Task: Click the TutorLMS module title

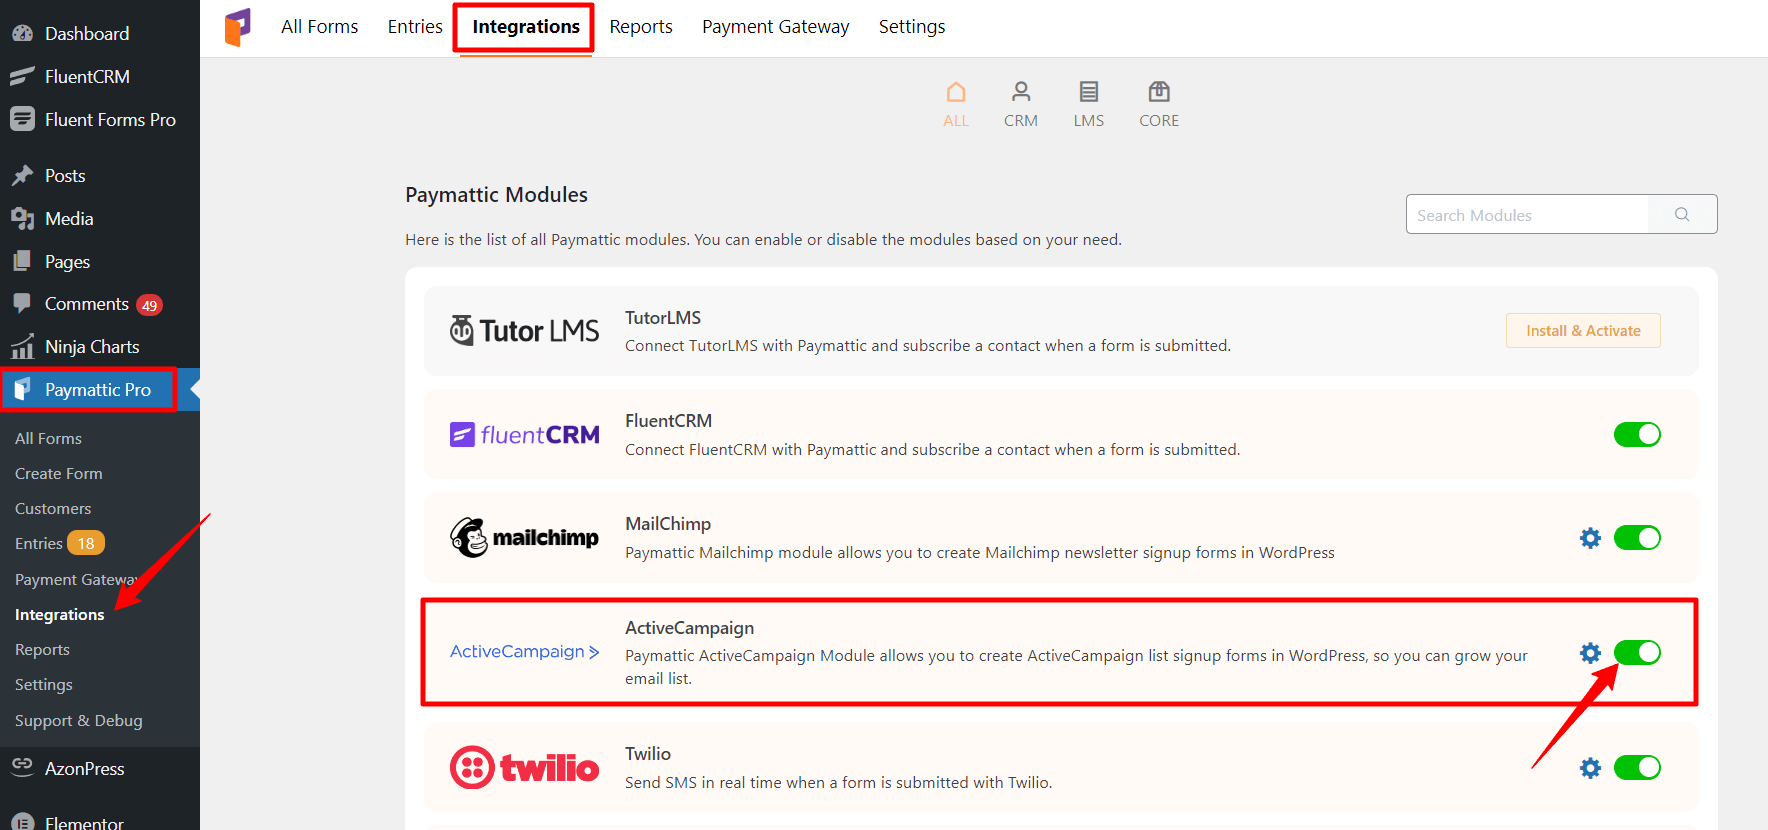Action: tap(663, 317)
